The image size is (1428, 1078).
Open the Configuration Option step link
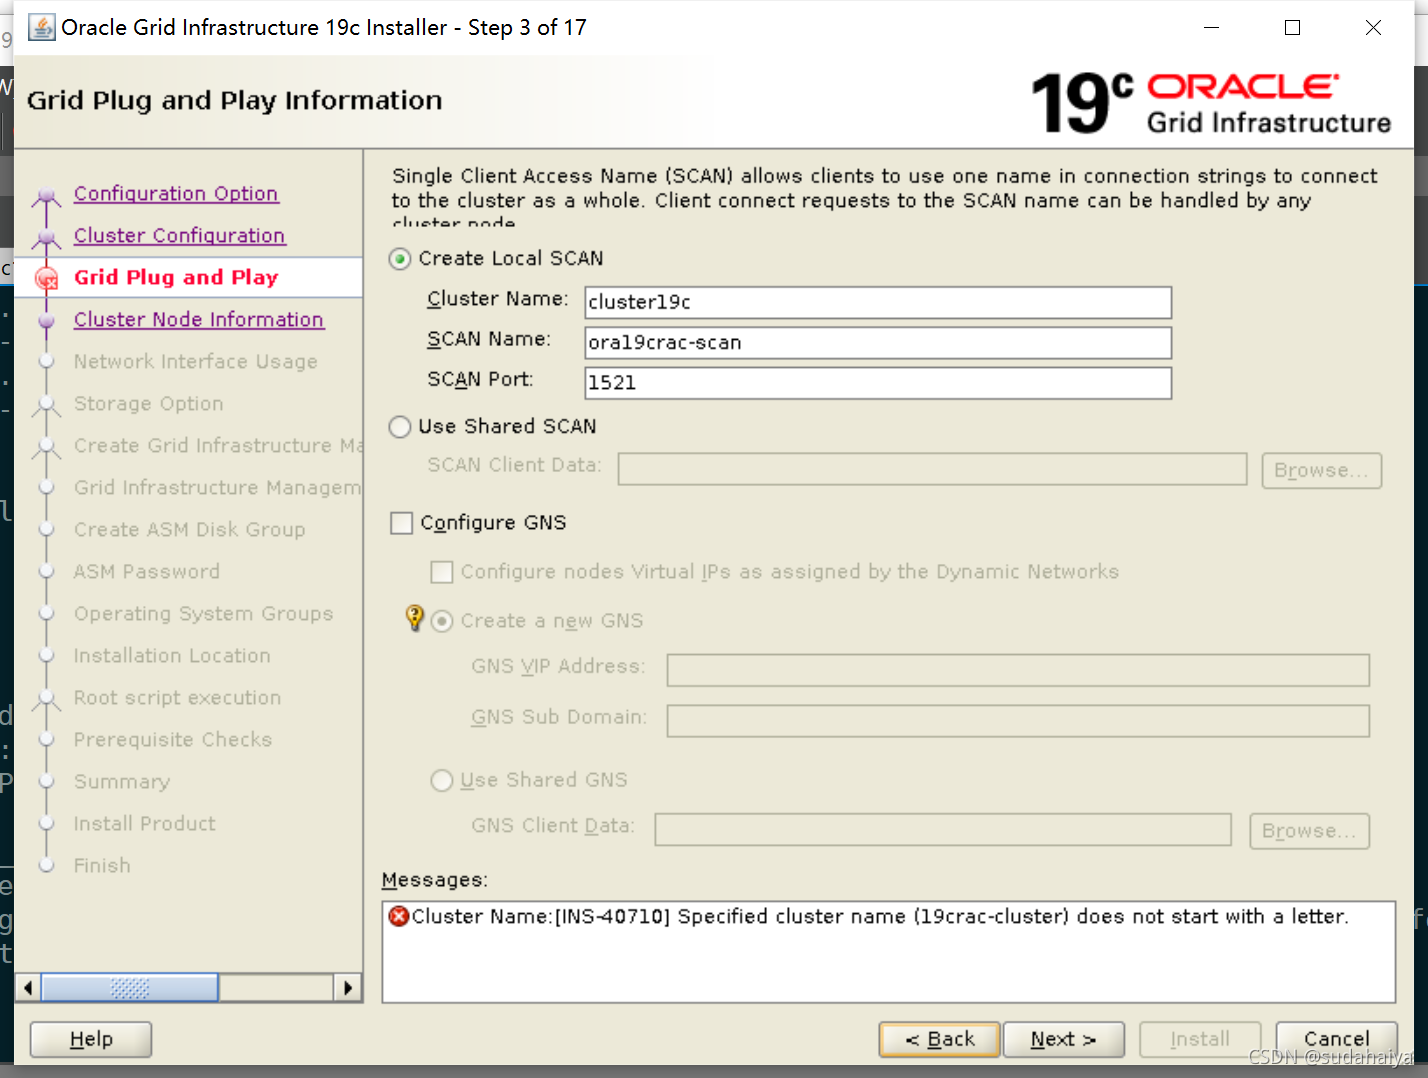click(176, 194)
